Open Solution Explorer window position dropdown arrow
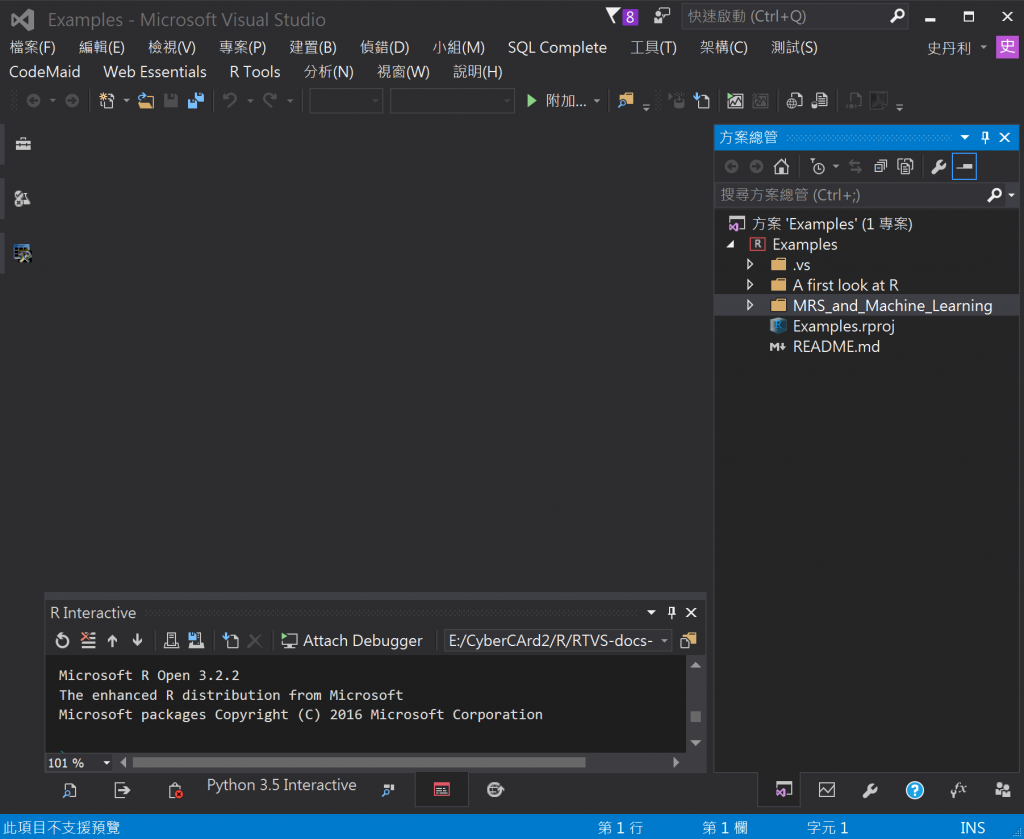The width and height of the screenshot is (1024, 839). pyautogui.click(x=965, y=137)
